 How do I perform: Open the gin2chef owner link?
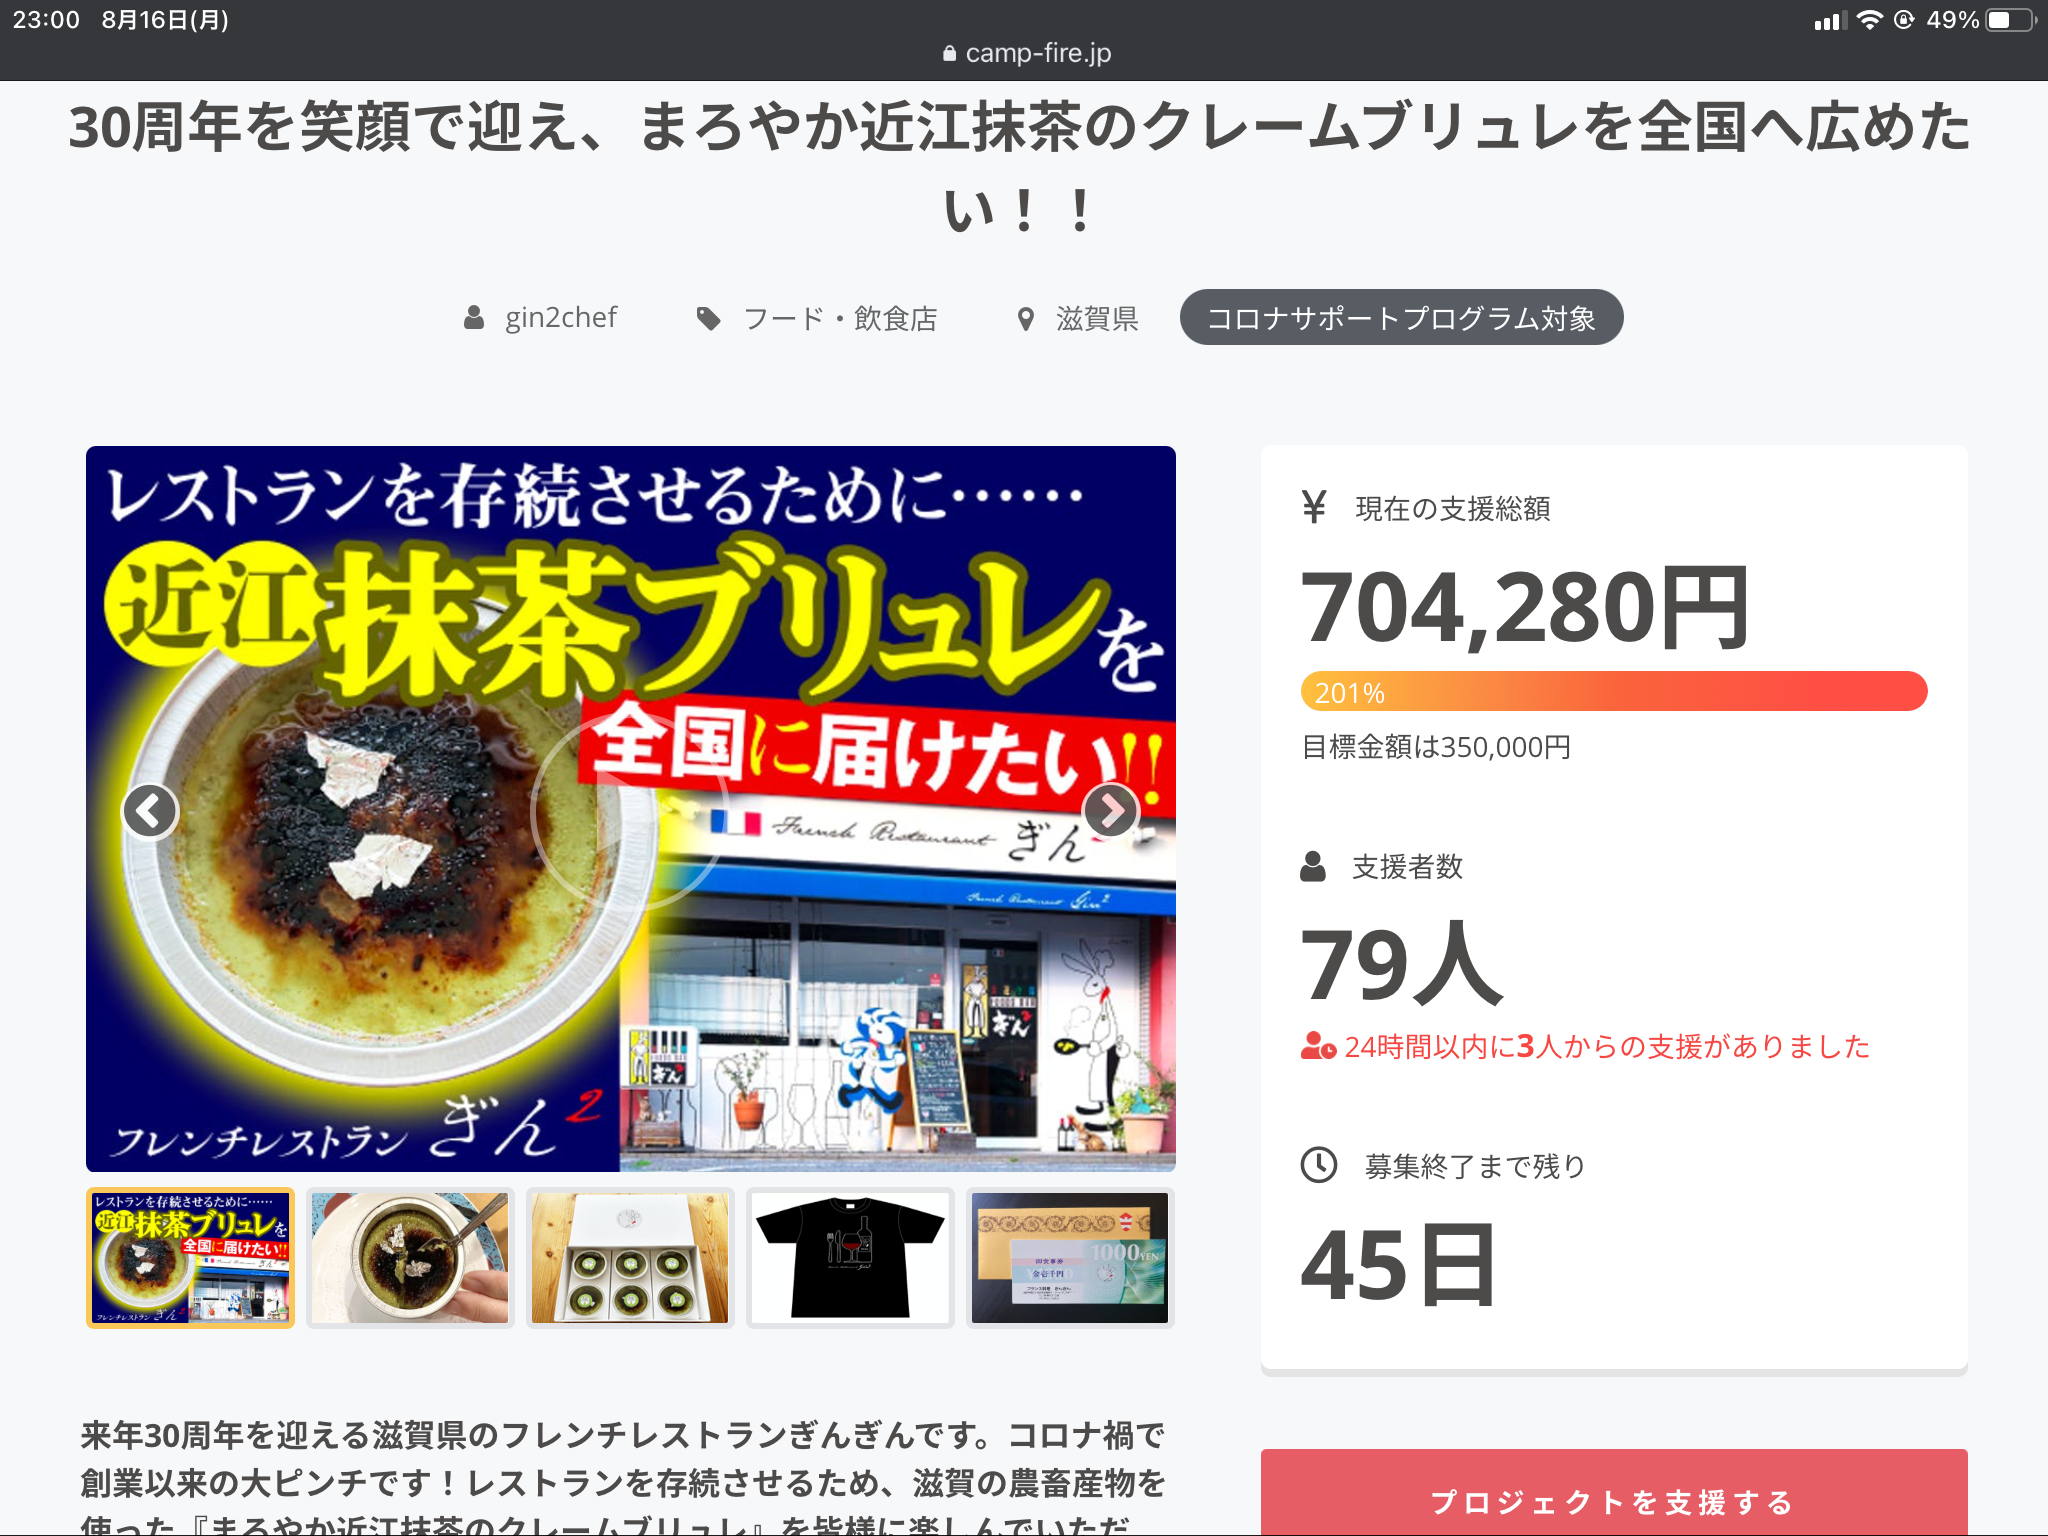click(561, 318)
